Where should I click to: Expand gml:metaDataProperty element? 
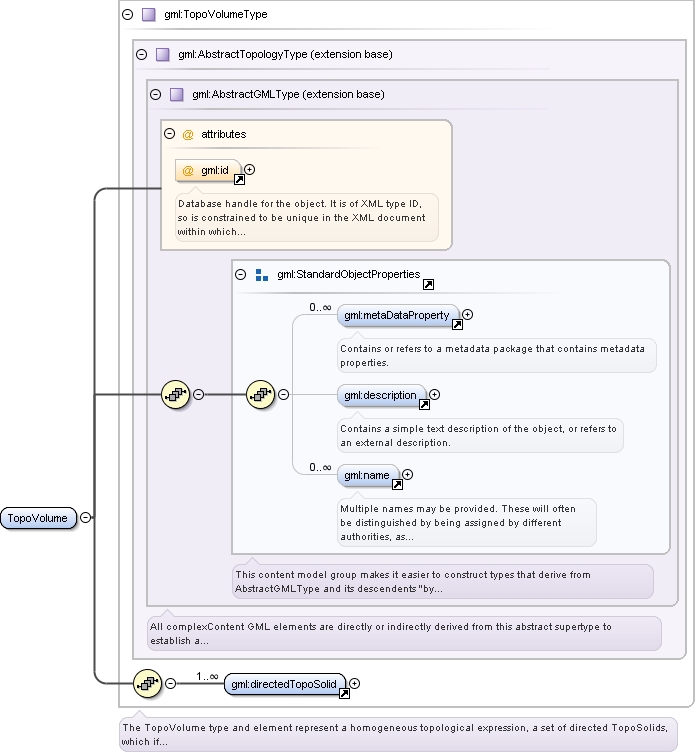[x=467, y=314]
